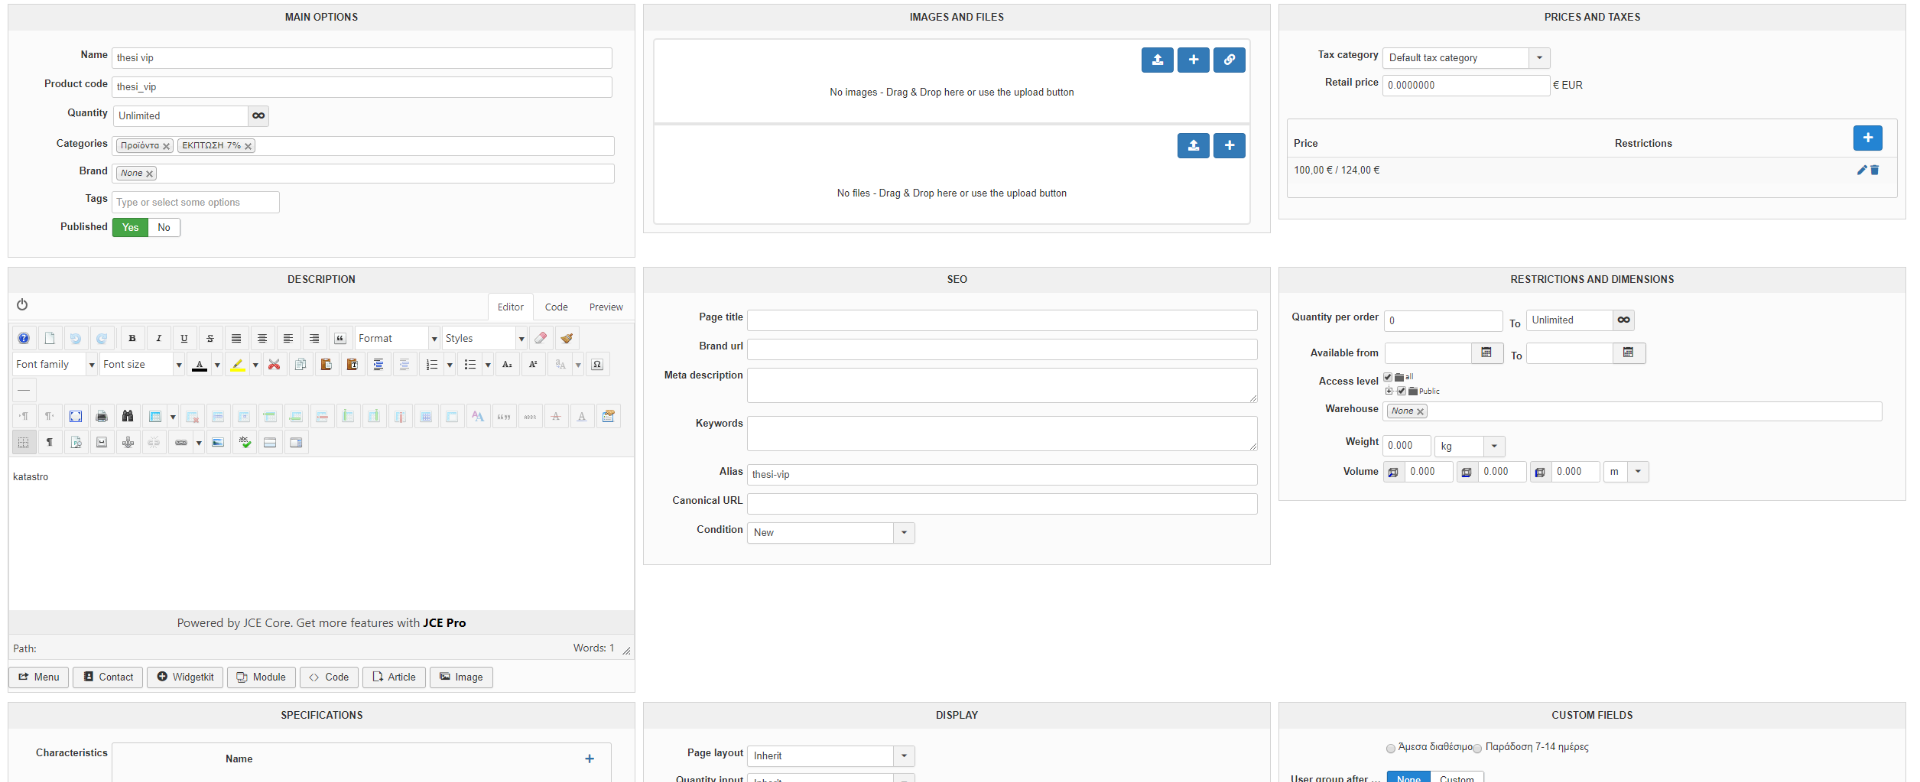
Task: Toggle the 'Public' access level checkbox
Action: click(1401, 391)
